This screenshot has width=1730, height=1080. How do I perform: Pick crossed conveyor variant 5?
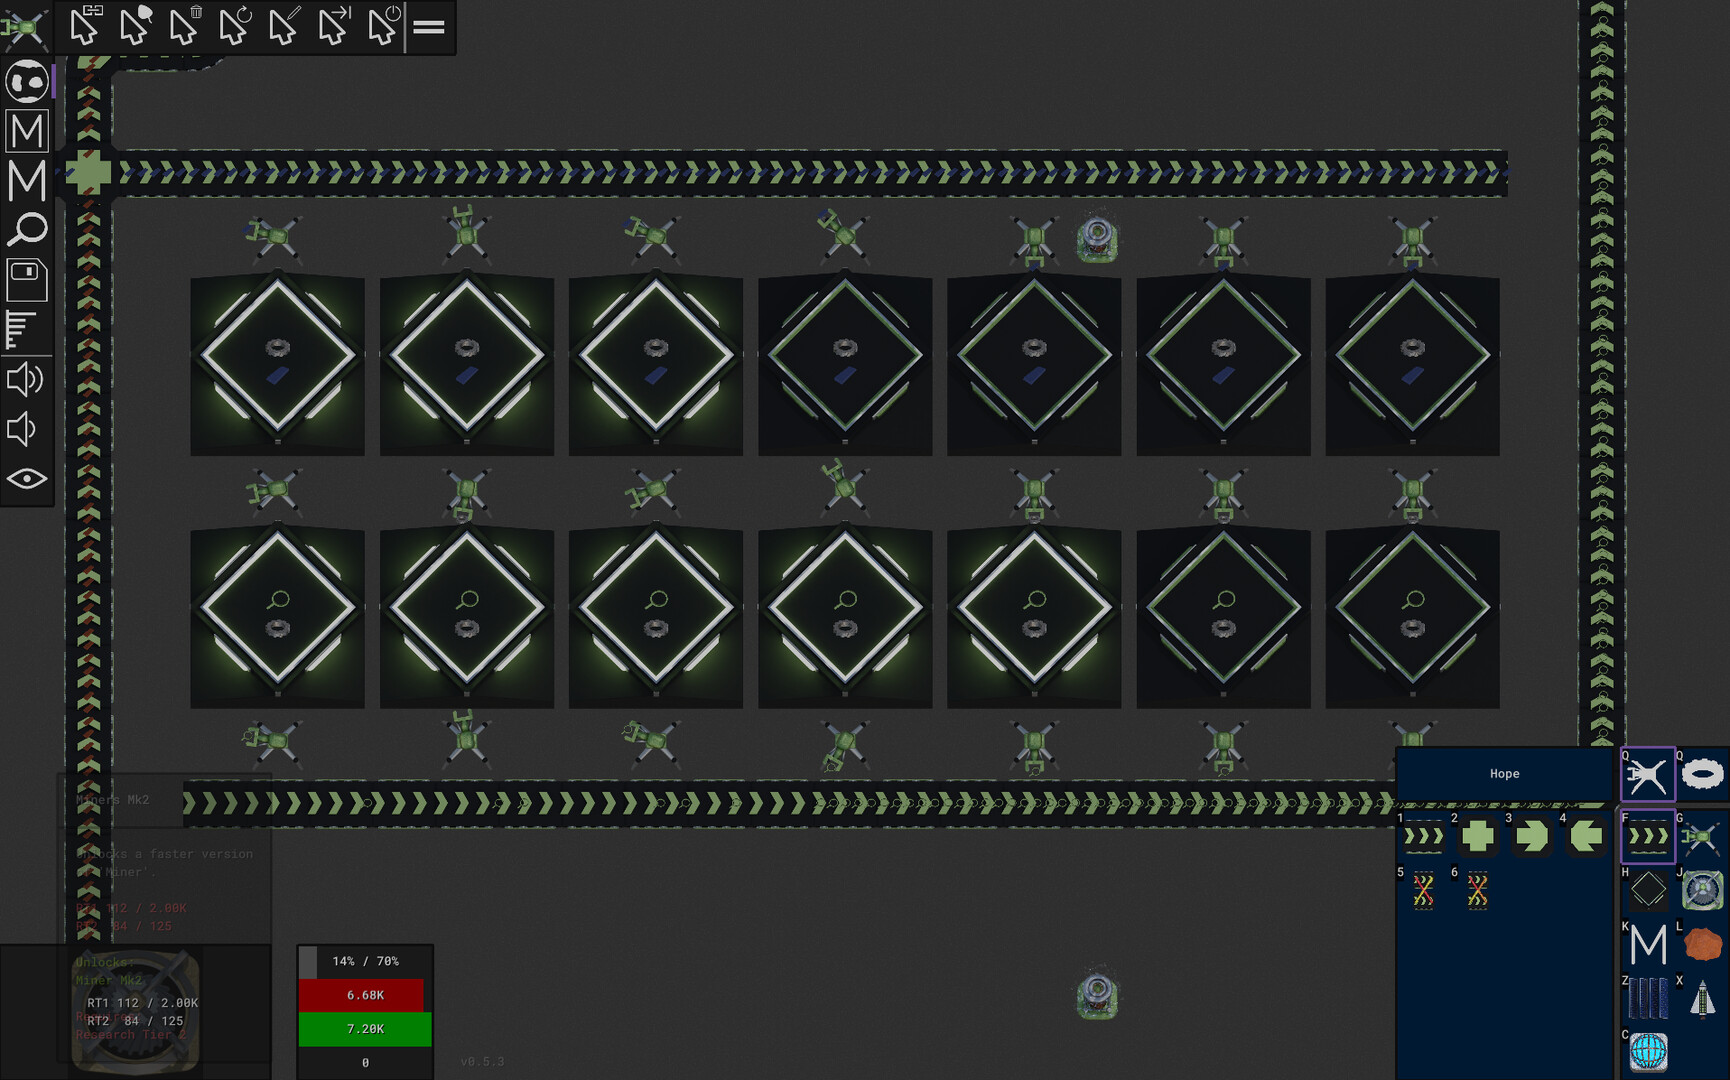pyautogui.click(x=1423, y=890)
